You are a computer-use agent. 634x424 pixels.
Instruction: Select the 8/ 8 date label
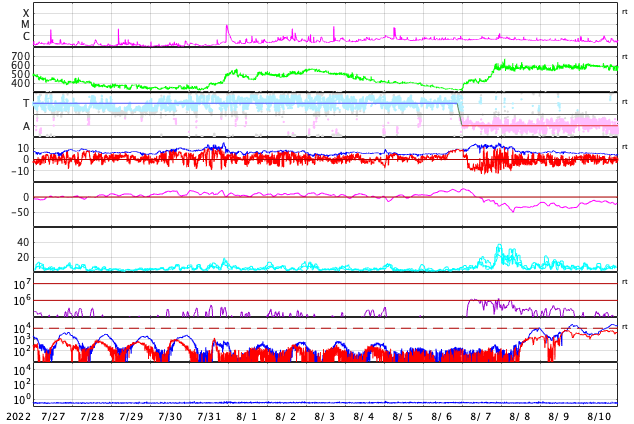pos(520,417)
